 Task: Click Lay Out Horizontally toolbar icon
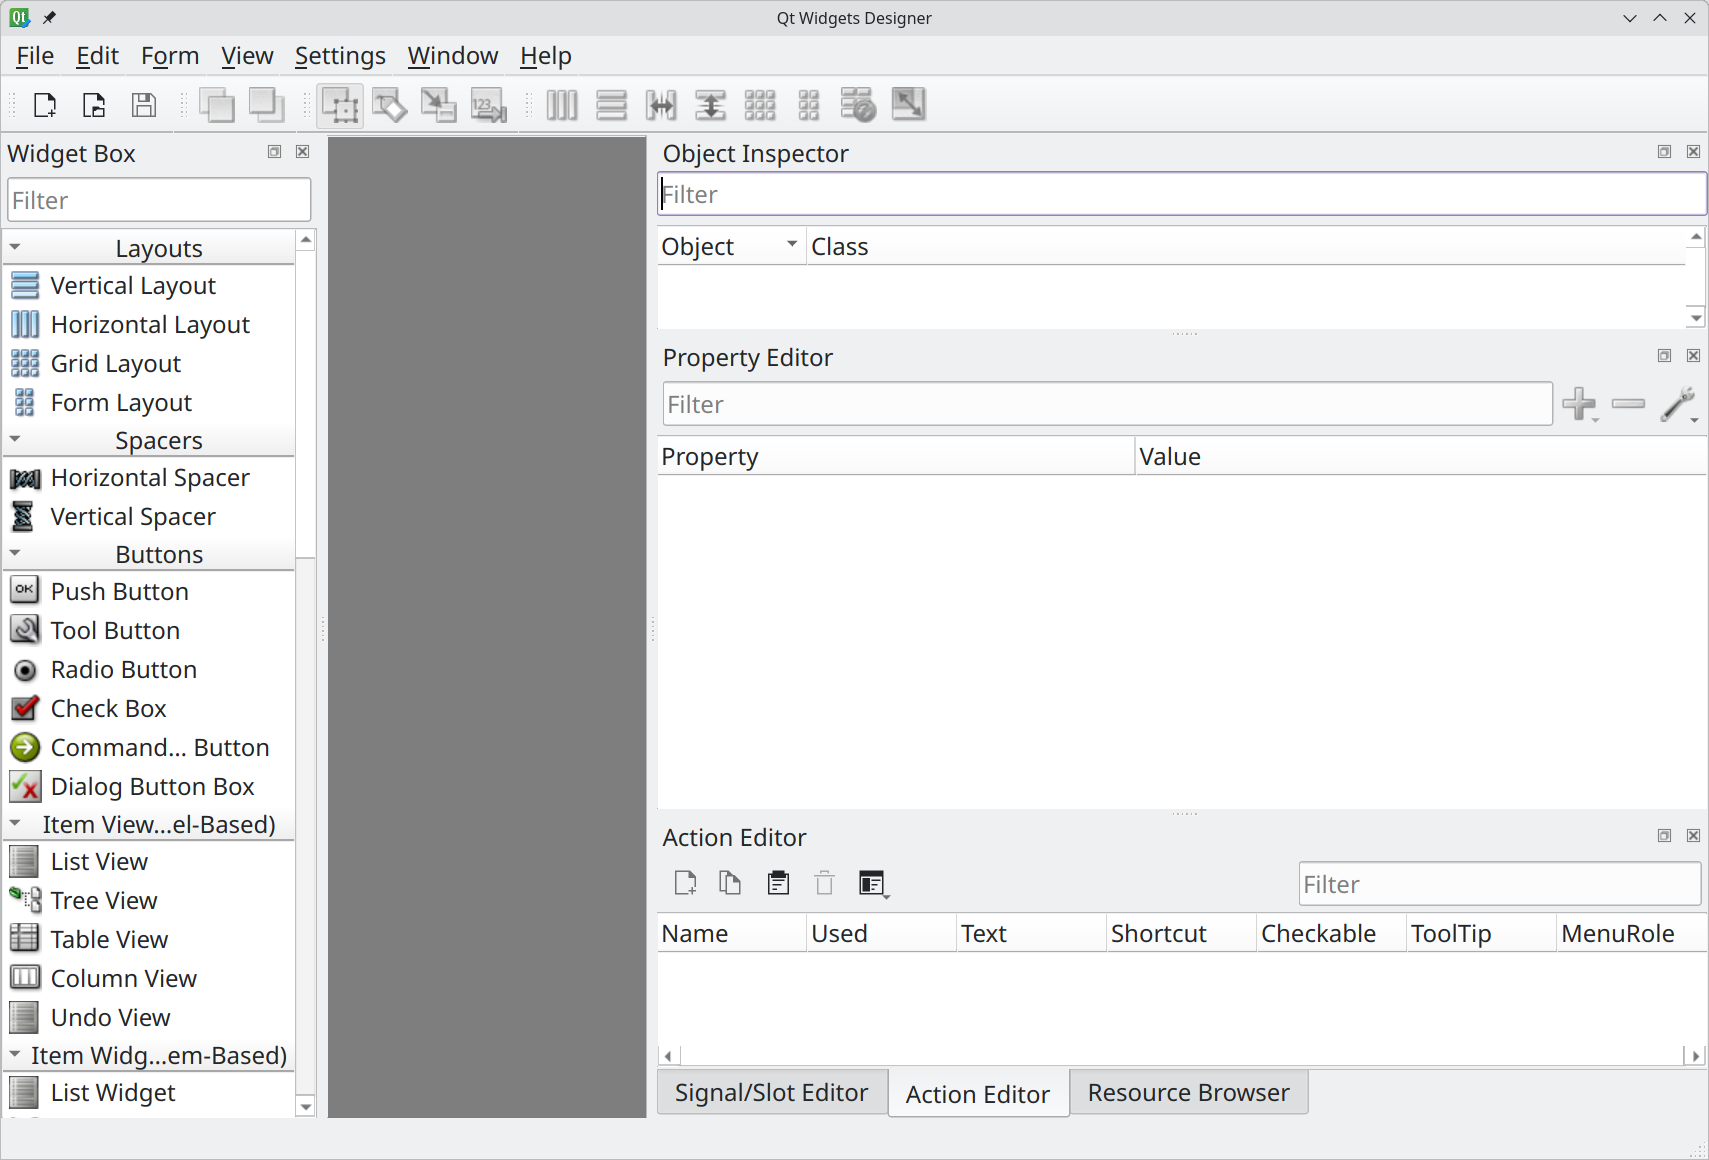click(x=562, y=105)
